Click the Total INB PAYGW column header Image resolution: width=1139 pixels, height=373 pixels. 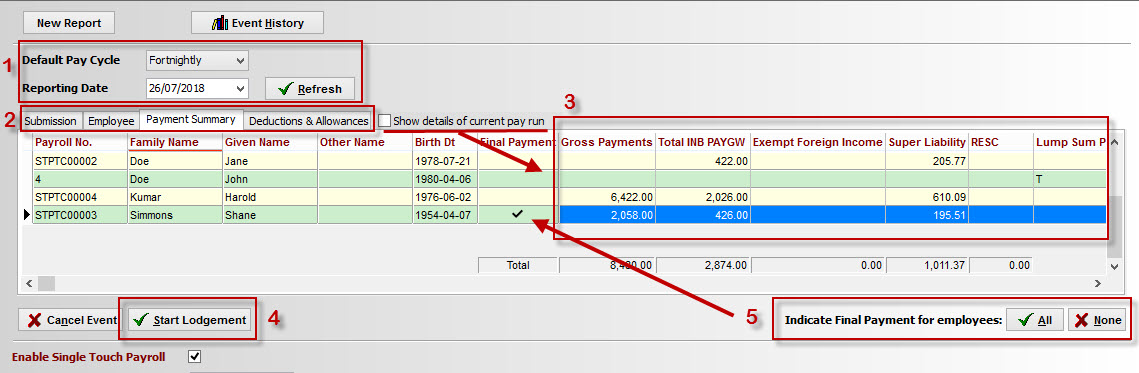(702, 143)
